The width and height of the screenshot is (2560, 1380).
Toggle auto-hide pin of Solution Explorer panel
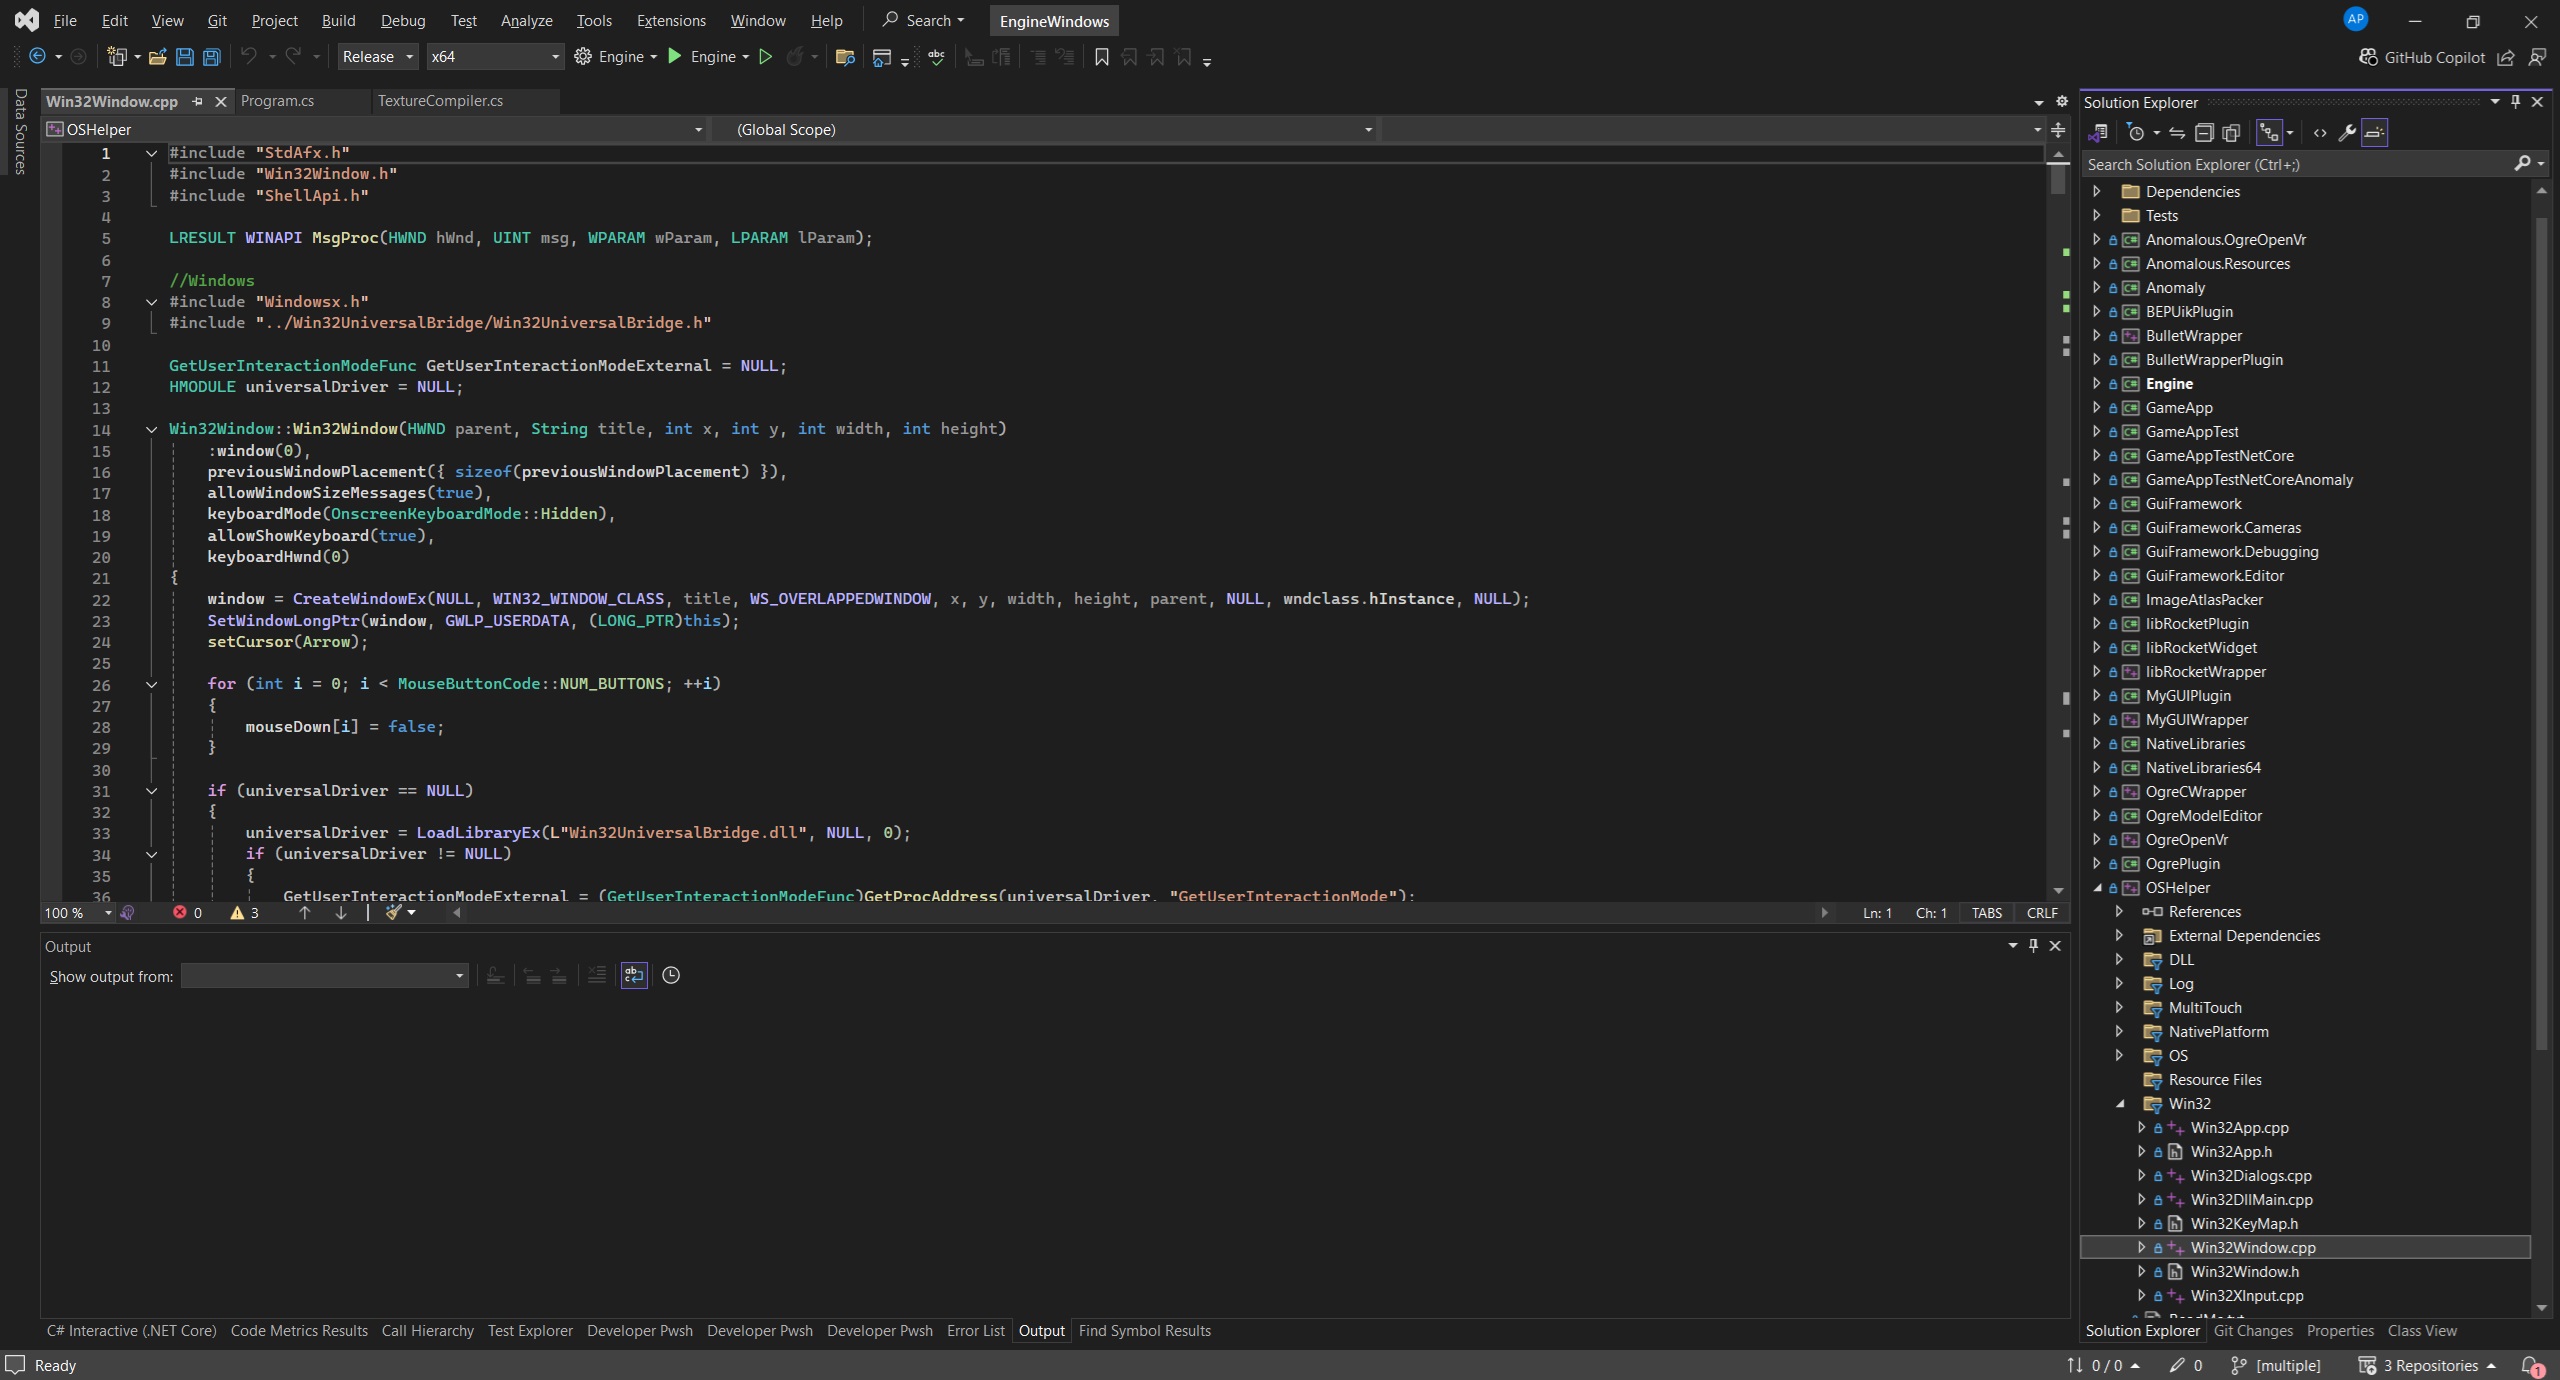click(2516, 102)
